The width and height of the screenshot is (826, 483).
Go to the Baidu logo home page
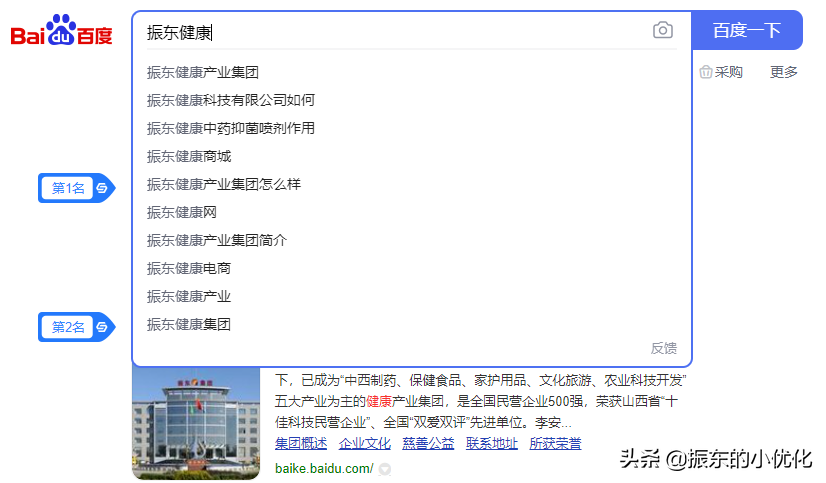(x=62, y=30)
